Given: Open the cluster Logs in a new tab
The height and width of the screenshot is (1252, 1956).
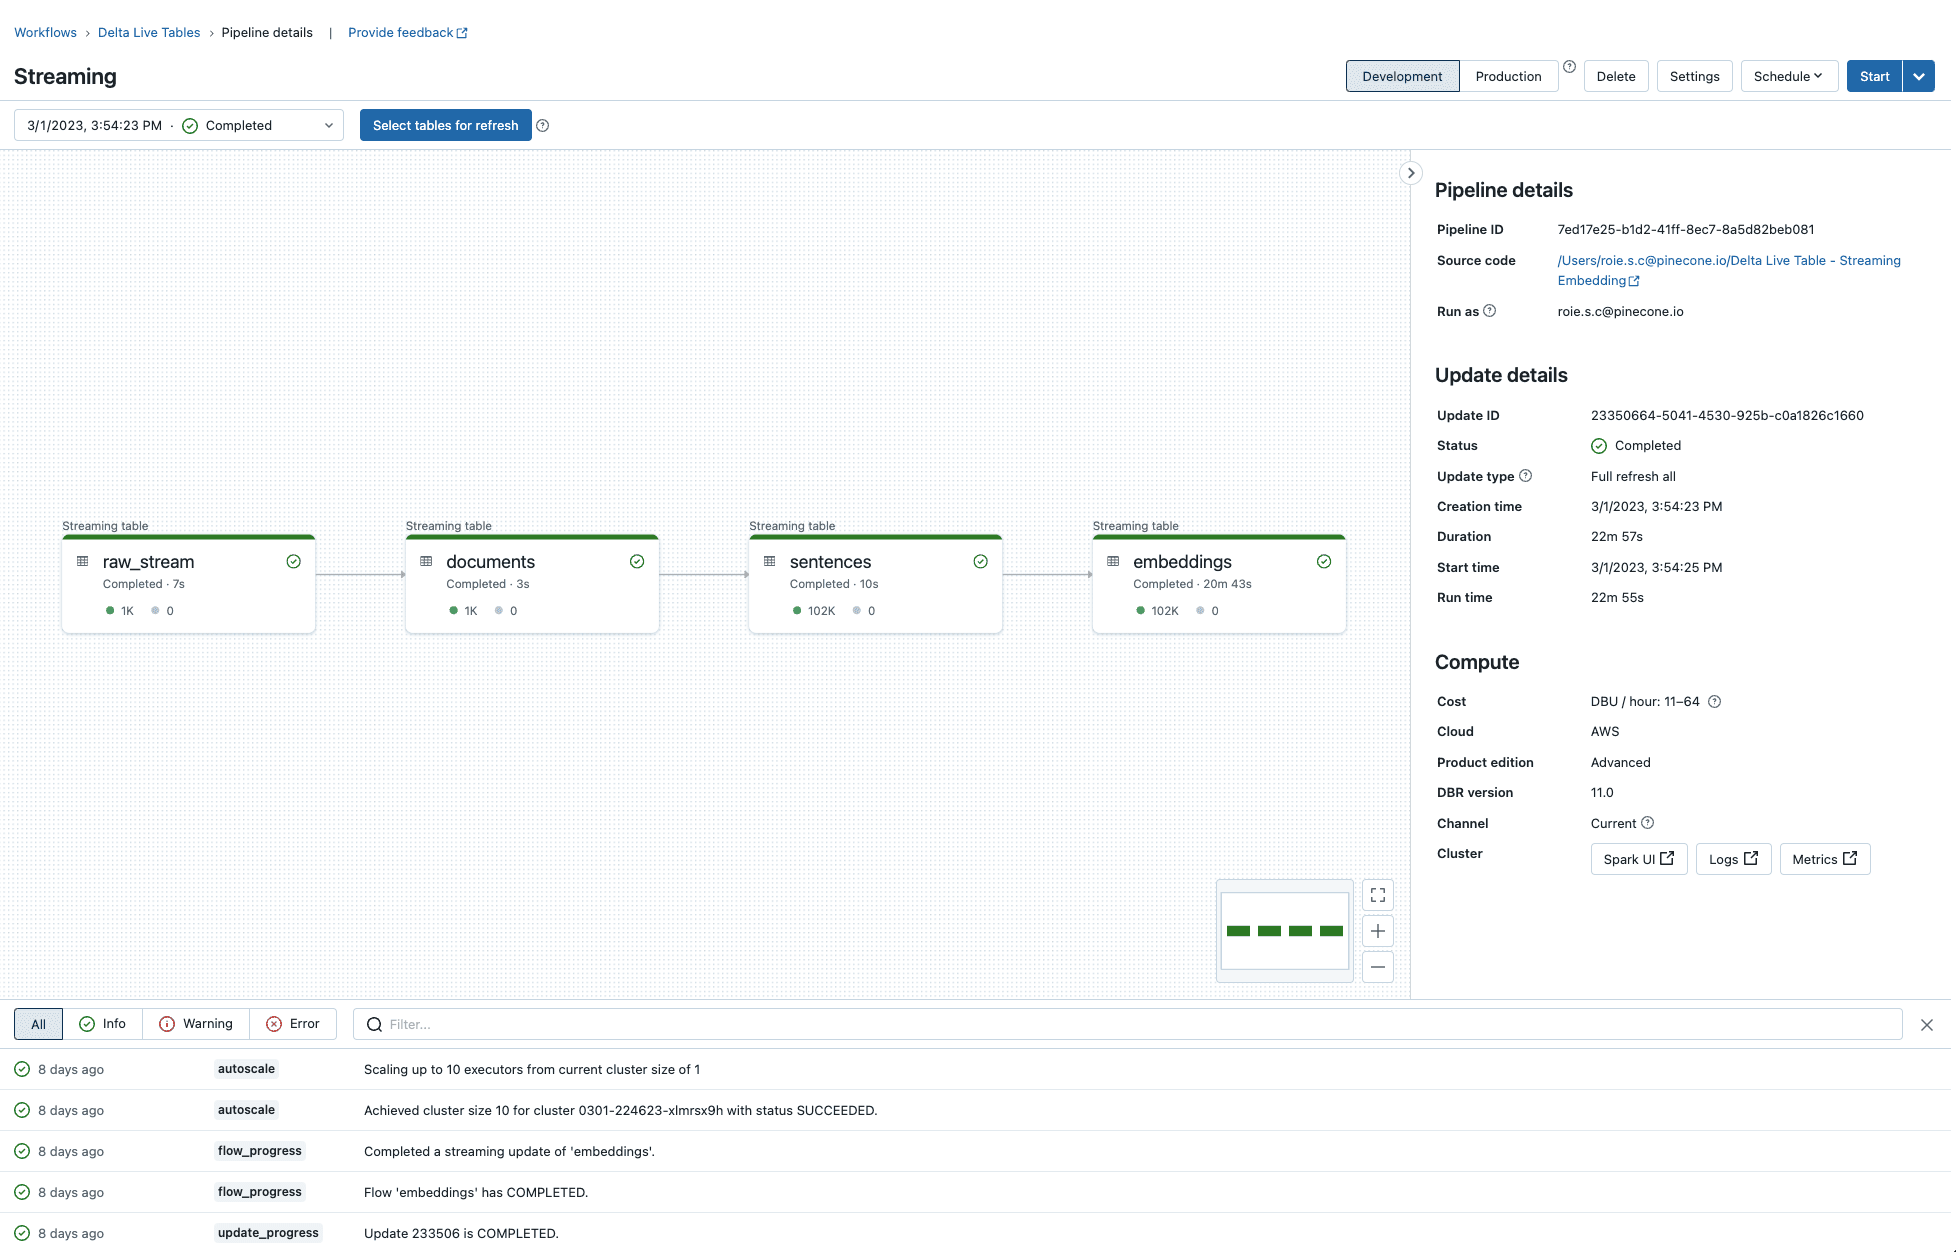Looking at the screenshot, I should (1733, 858).
